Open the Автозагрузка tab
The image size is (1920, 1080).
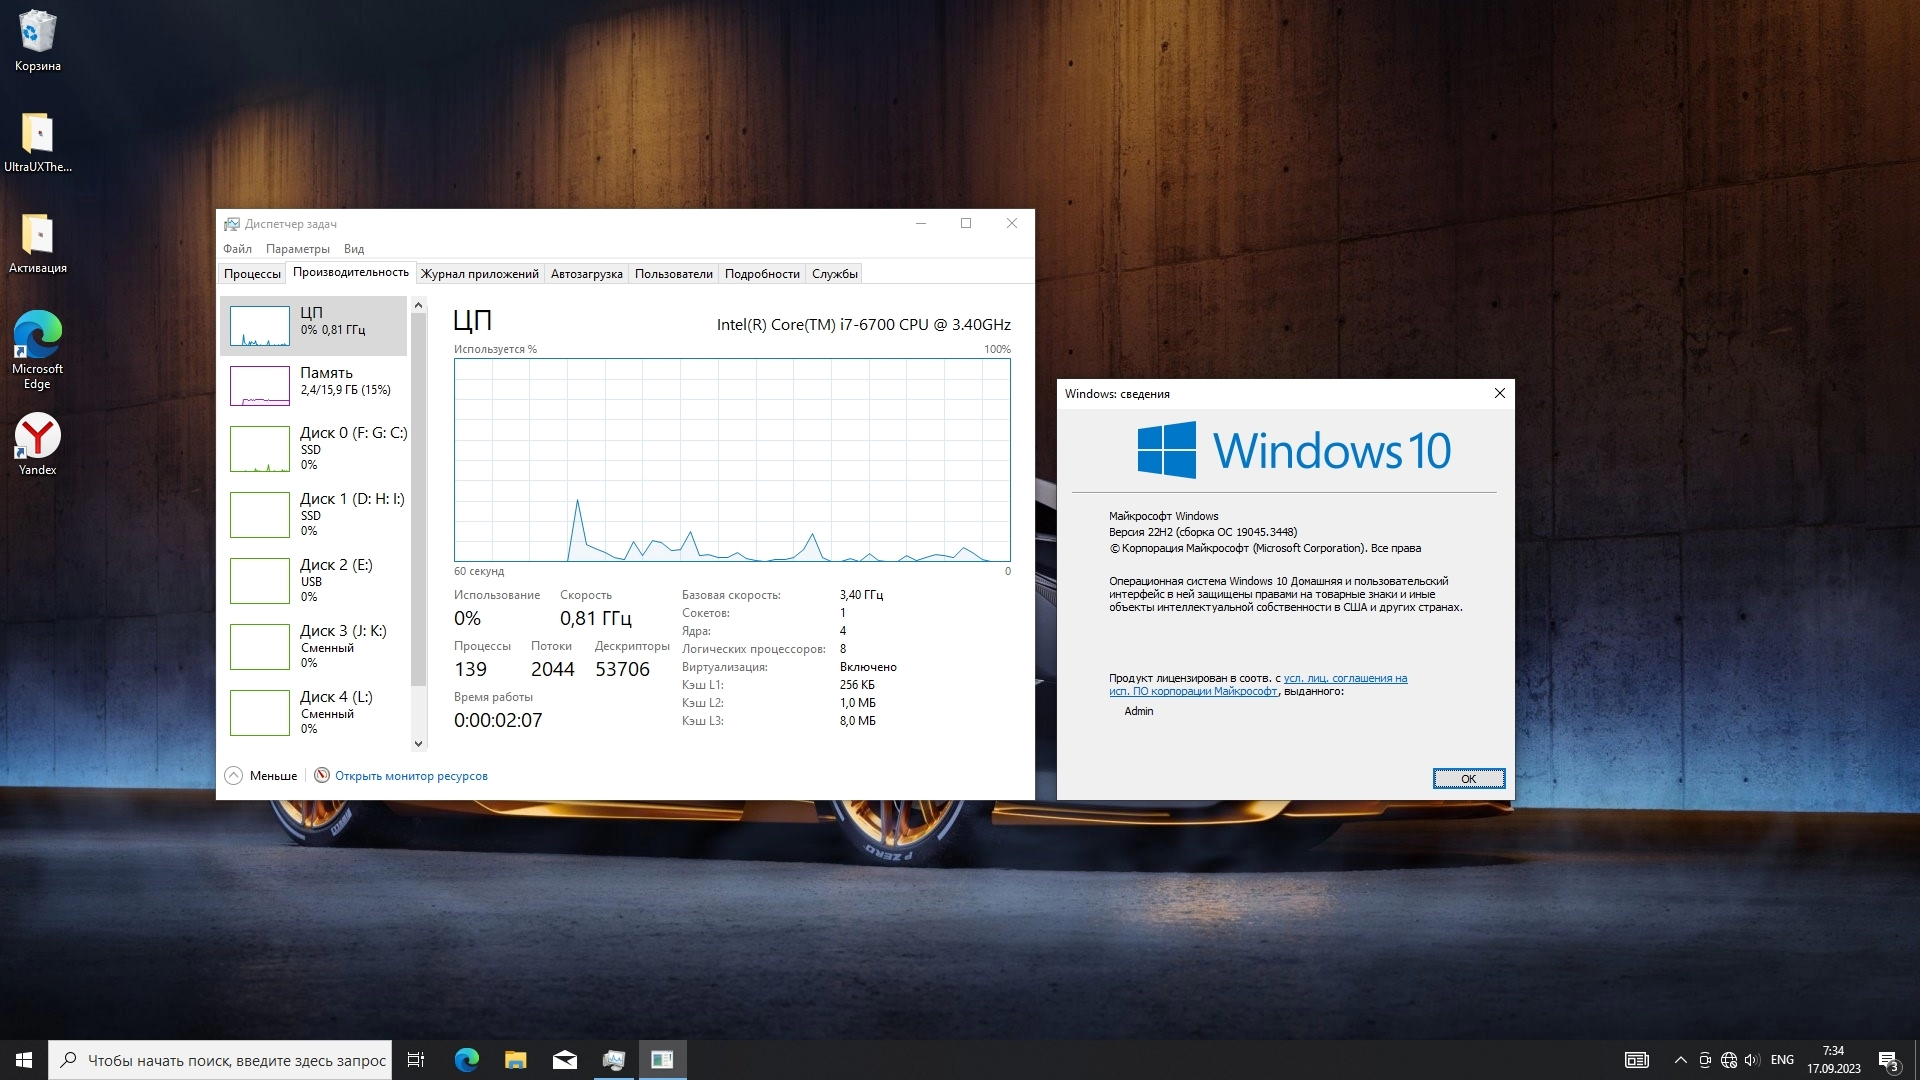click(586, 274)
